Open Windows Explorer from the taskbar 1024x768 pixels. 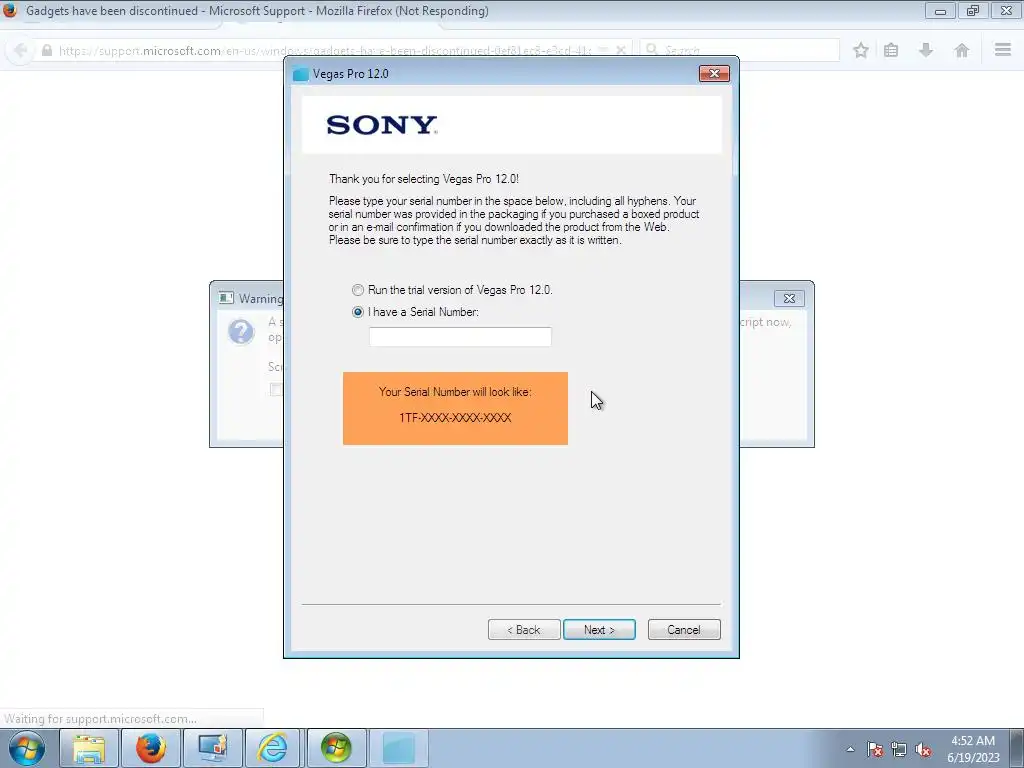pos(89,748)
